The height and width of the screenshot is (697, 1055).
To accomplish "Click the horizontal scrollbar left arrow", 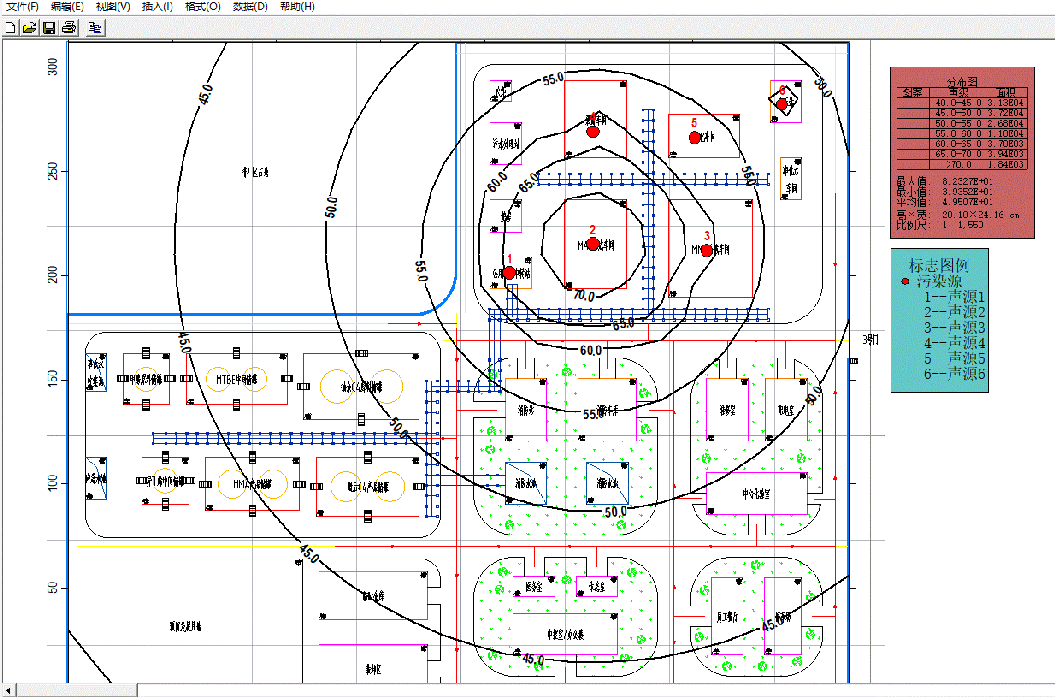I will [8, 690].
